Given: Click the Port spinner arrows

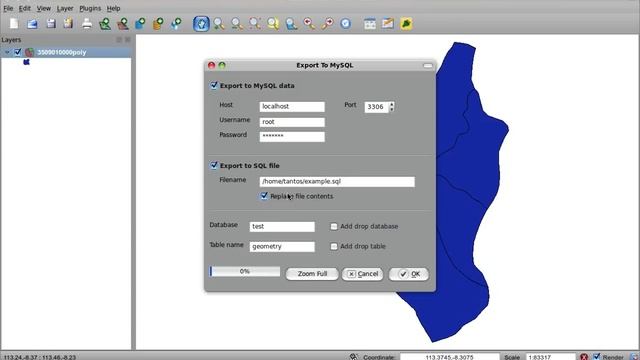Looking at the screenshot, I should point(392,107).
